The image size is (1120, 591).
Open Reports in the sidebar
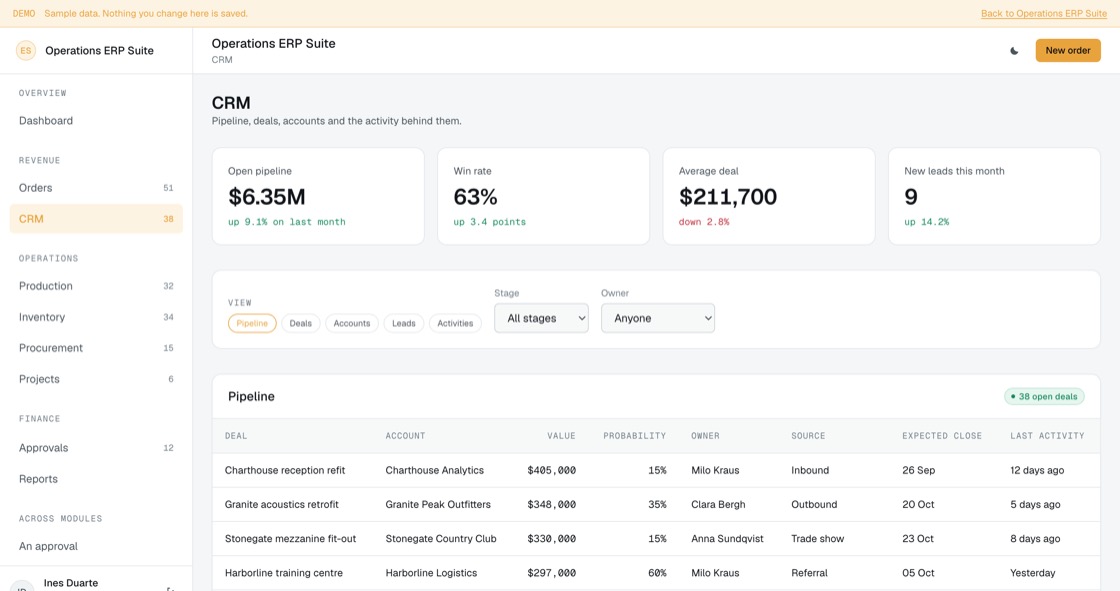pos(96,479)
